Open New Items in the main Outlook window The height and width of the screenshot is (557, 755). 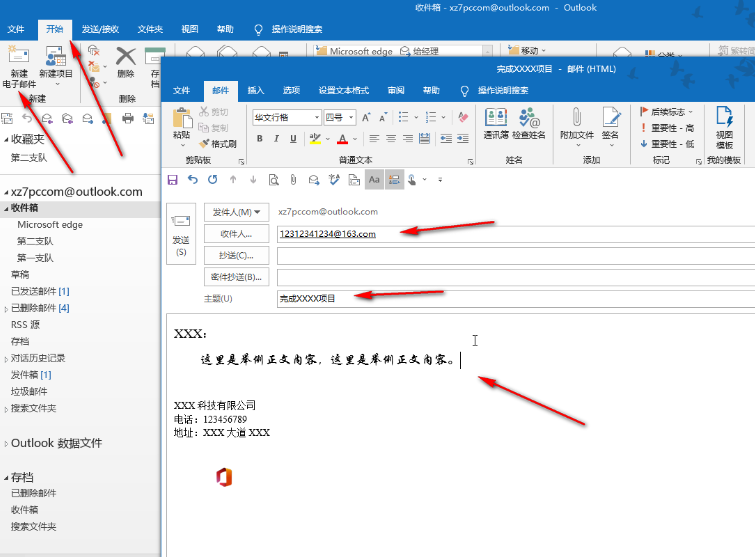[56, 66]
